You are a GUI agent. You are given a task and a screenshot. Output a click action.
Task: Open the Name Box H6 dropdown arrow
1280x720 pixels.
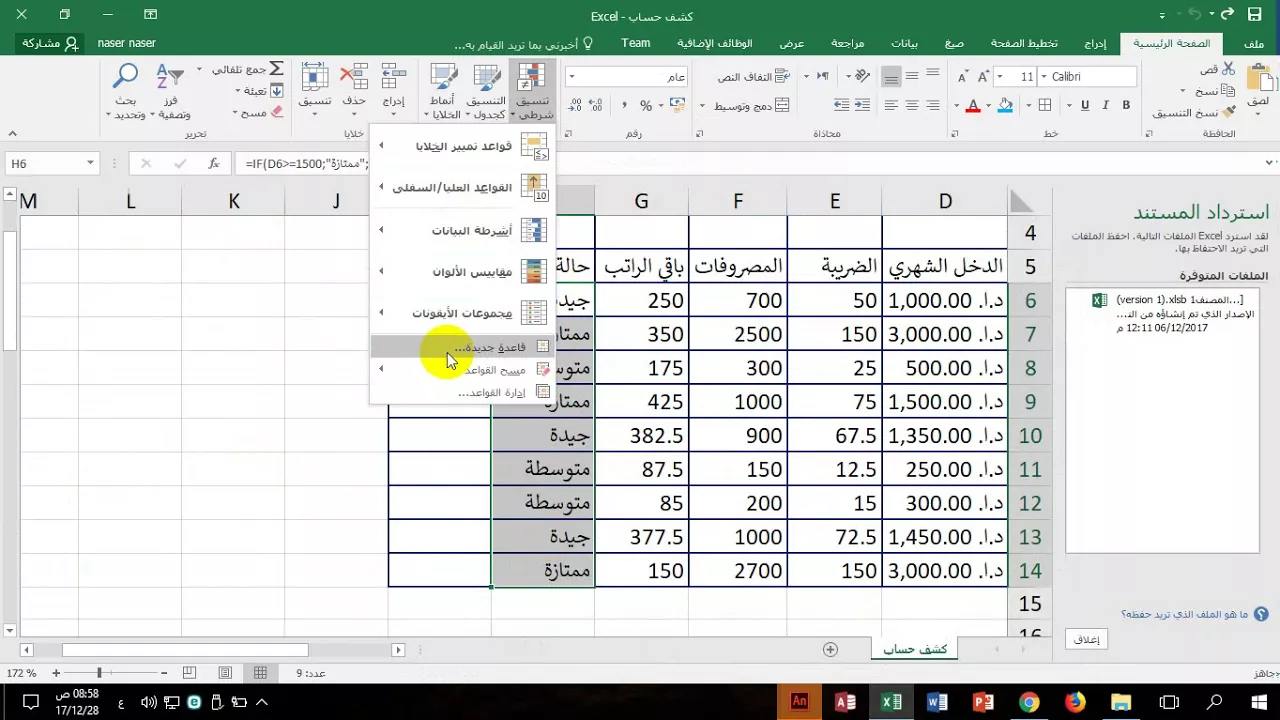point(90,163)
